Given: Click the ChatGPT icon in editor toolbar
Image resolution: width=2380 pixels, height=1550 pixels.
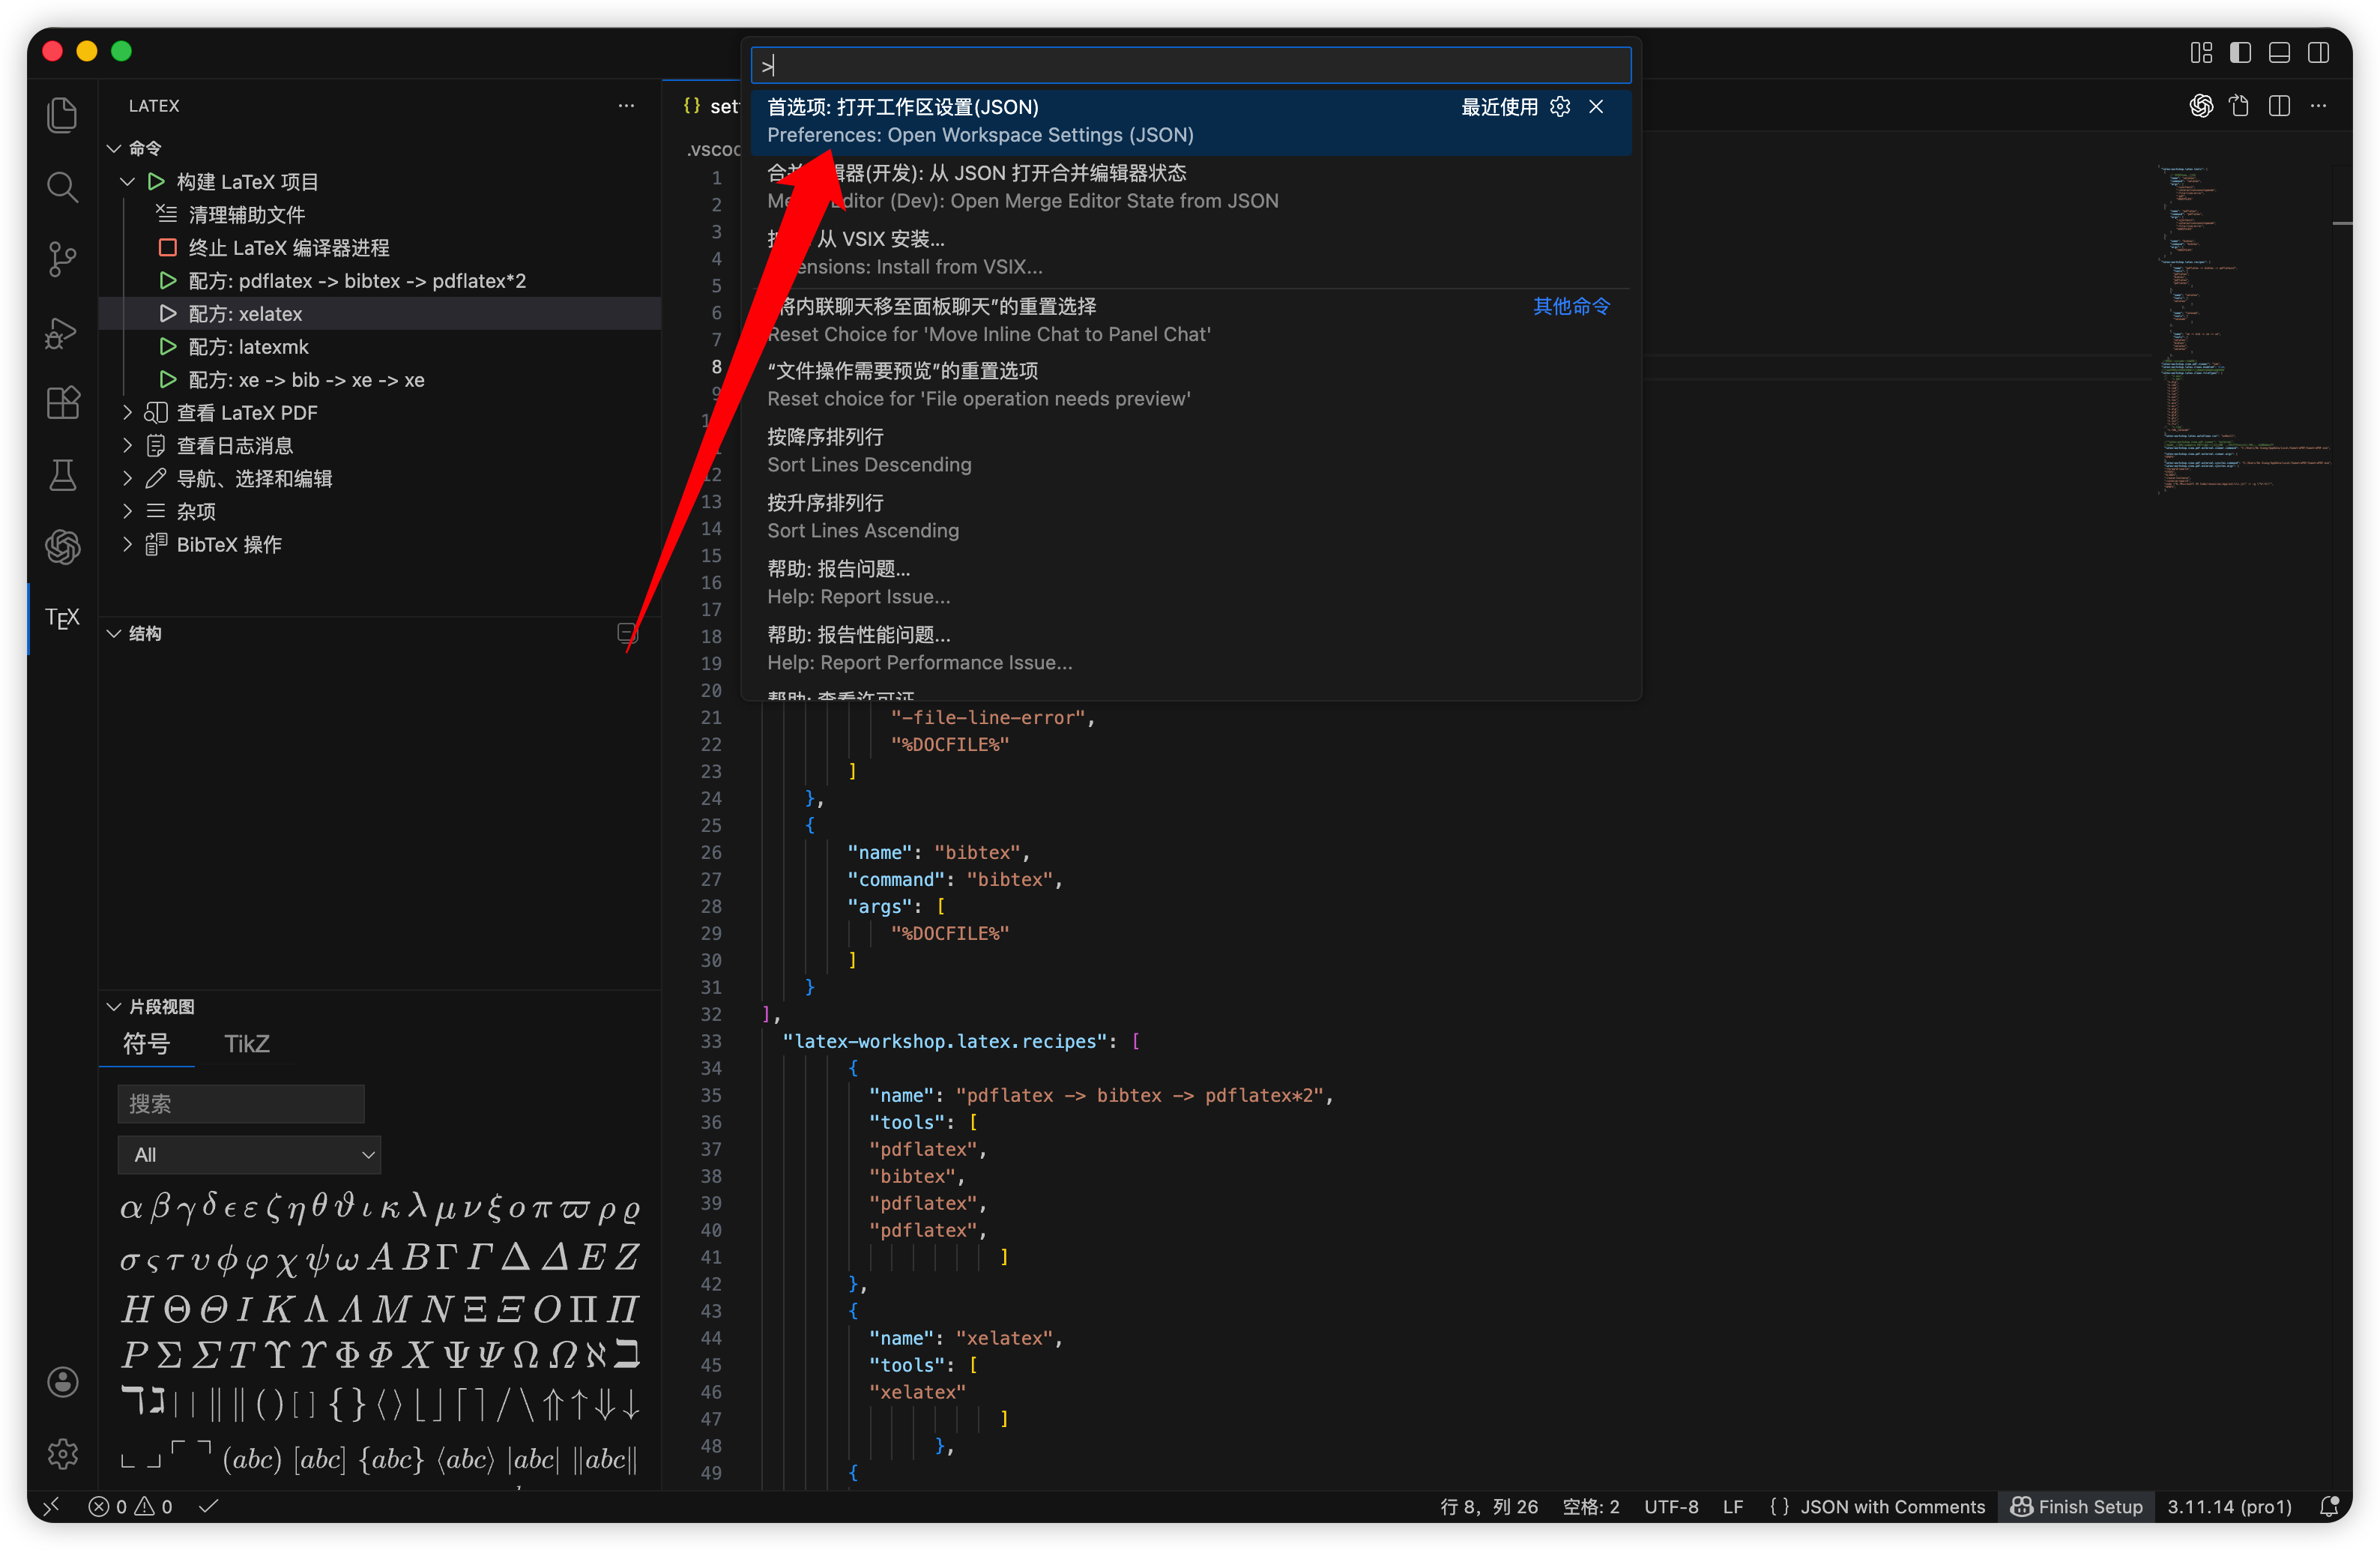Looking at the screenshot, I should point(2201,106).
